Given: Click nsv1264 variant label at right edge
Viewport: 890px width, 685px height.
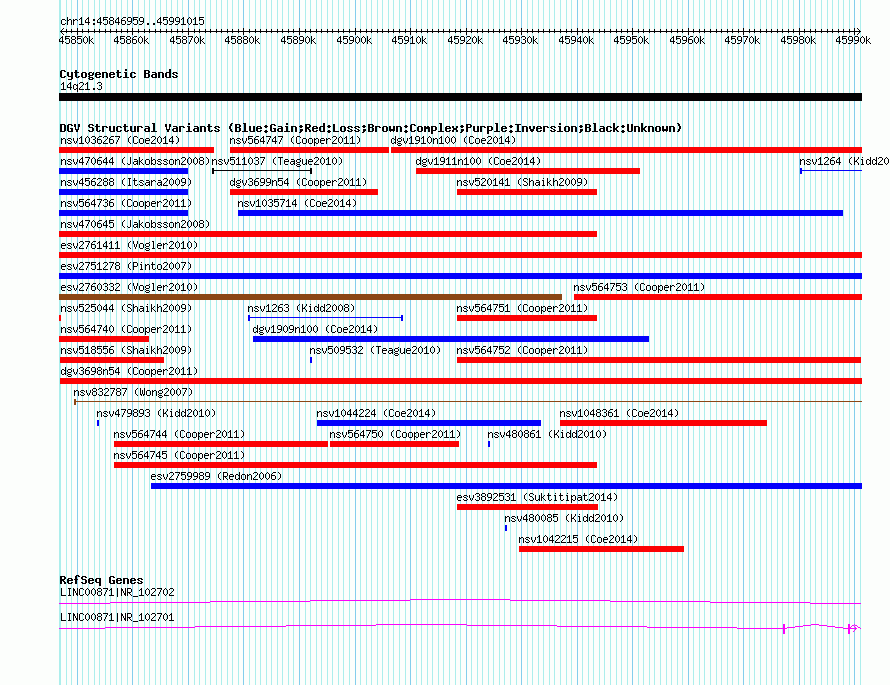Looking at the screenshot, I should coord(844,161).
